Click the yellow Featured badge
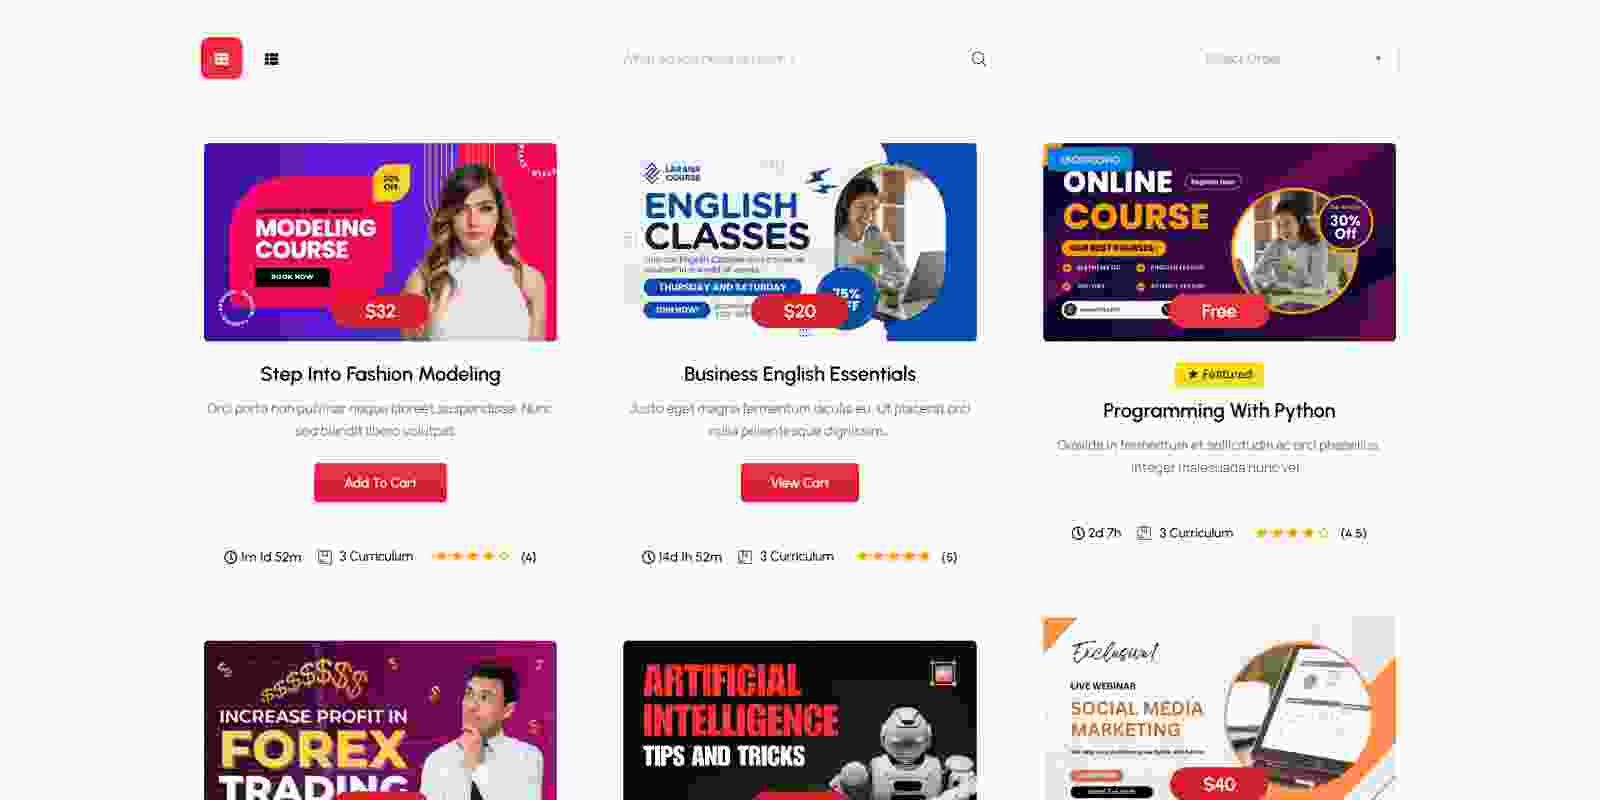 tap(1219, 374)
